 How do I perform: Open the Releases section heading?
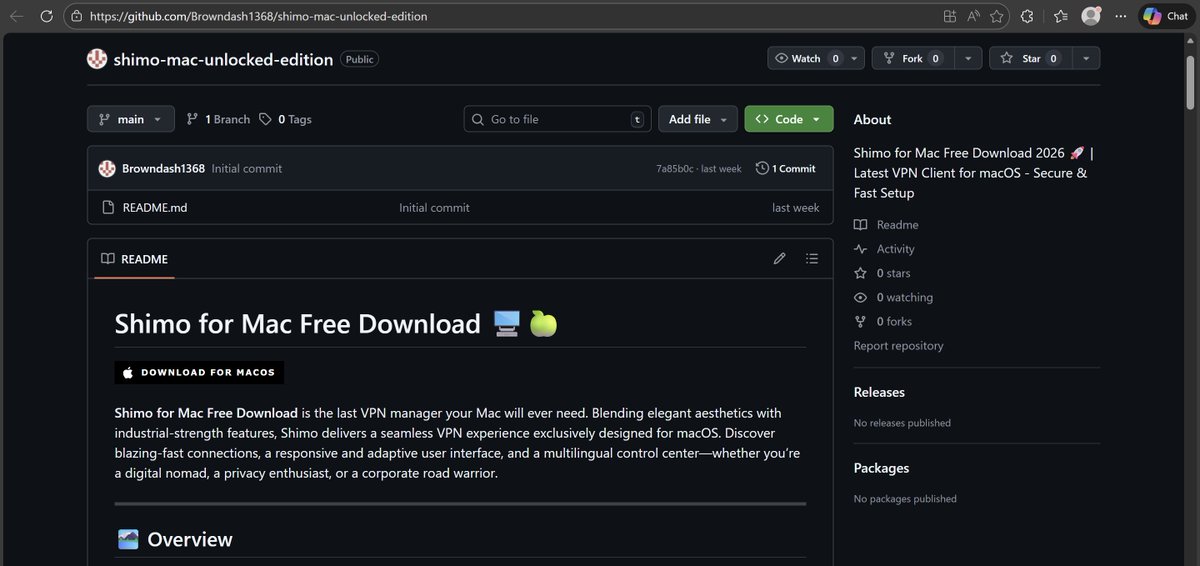coord(879,392)
